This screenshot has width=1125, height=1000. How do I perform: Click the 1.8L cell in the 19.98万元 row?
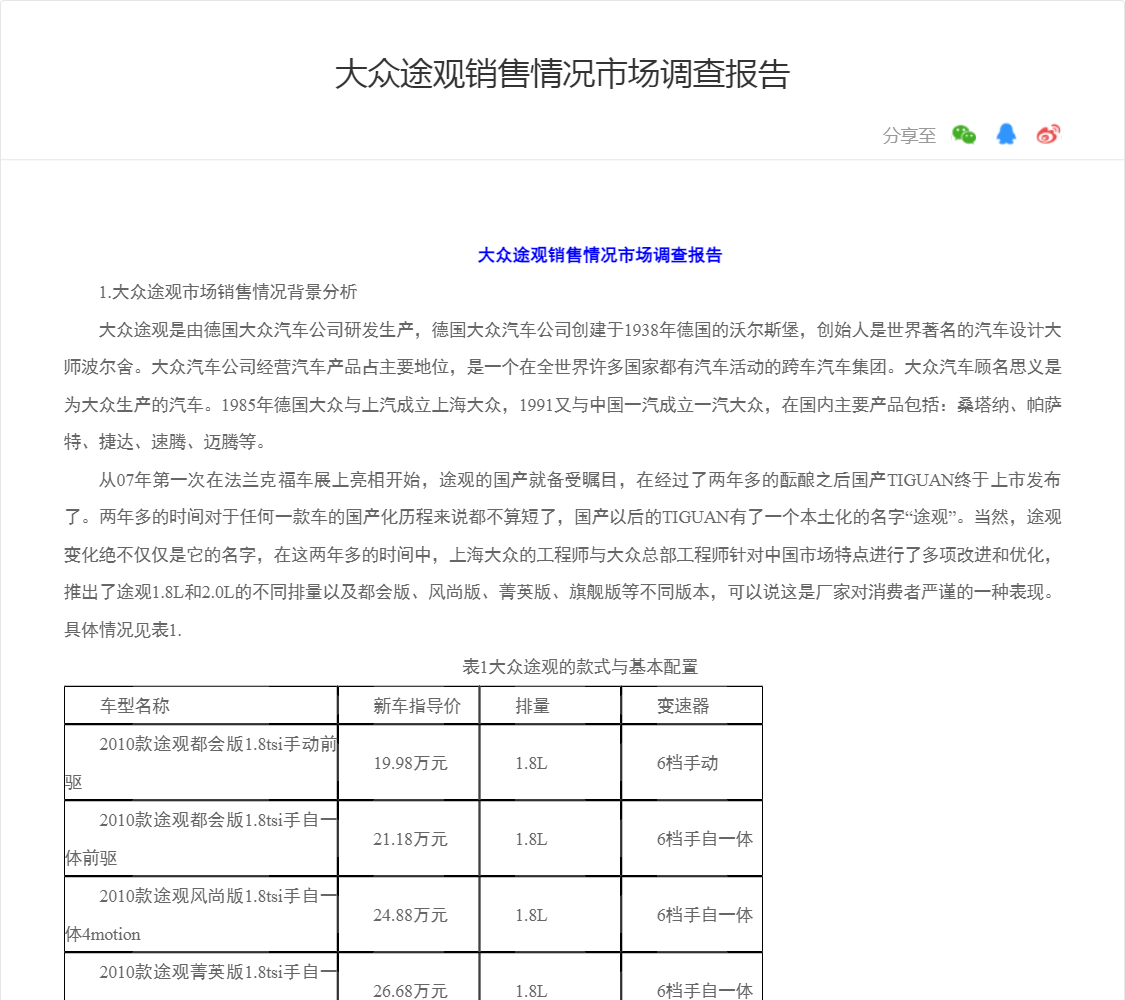(550, 763)
